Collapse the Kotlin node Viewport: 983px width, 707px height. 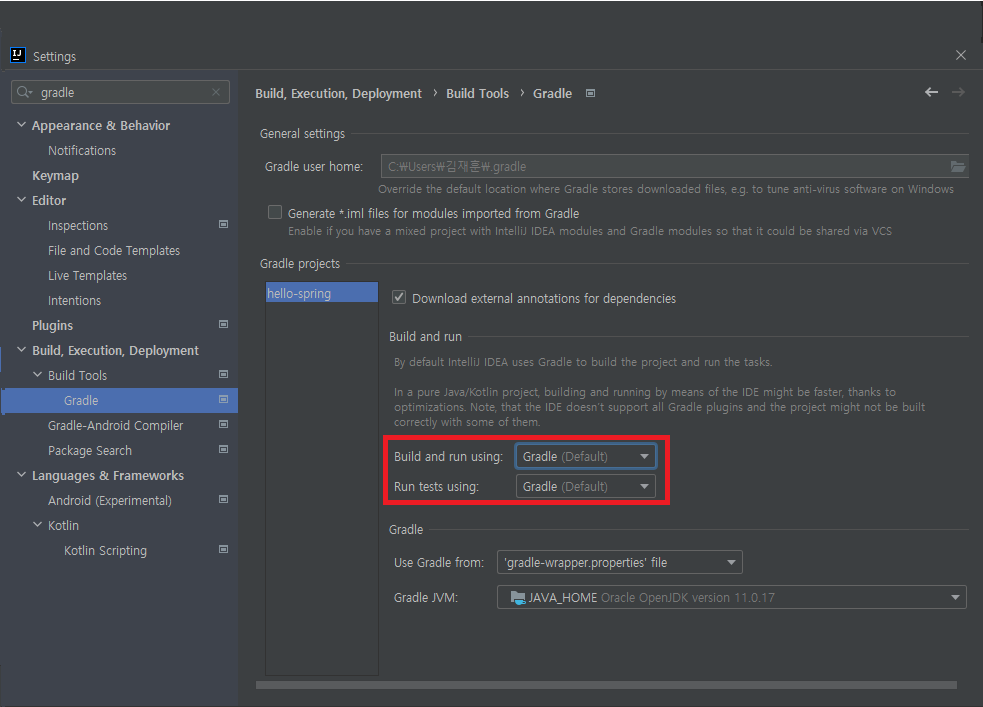pyautogui.click(x=38, y=525)
